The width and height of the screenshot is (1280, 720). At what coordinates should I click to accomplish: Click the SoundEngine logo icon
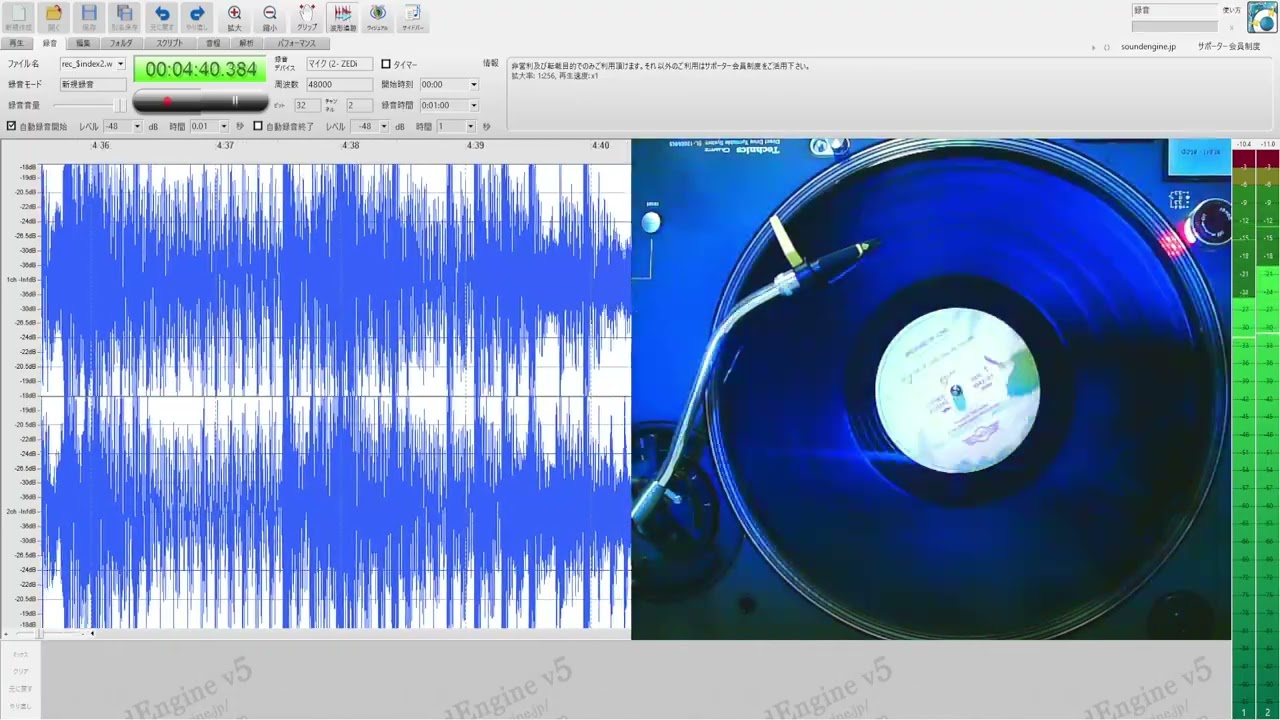point(1262,18)
